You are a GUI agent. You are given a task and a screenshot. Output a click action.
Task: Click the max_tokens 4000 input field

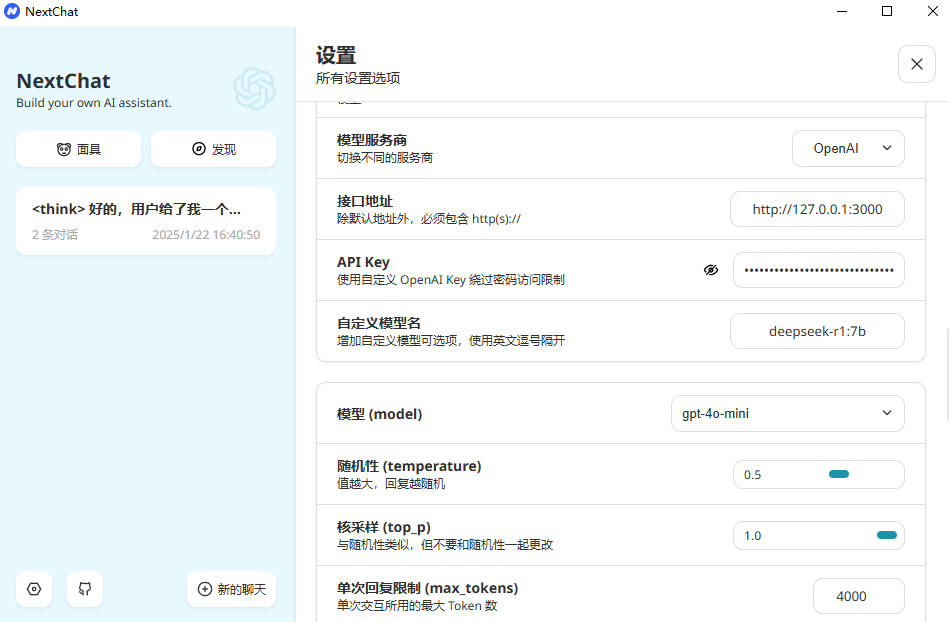coord(859,596)
